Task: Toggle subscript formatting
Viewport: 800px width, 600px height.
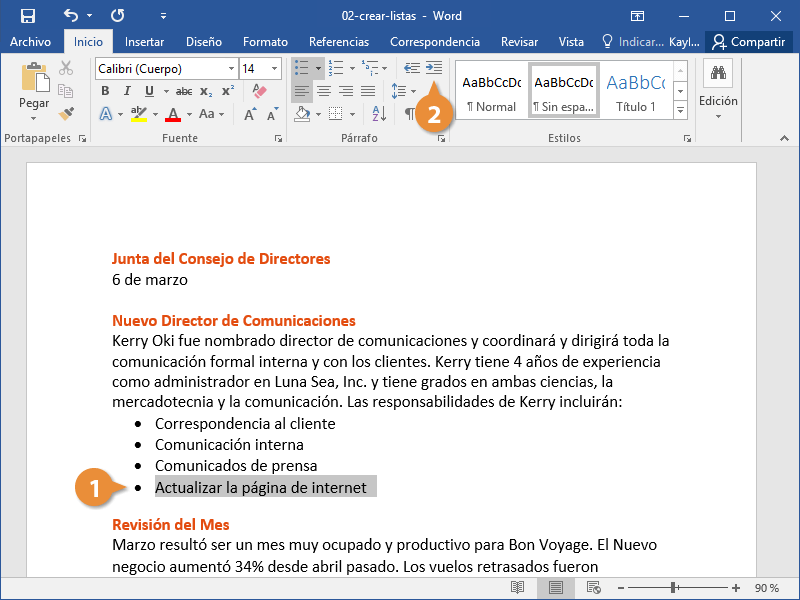Action: tap(206, 91)
